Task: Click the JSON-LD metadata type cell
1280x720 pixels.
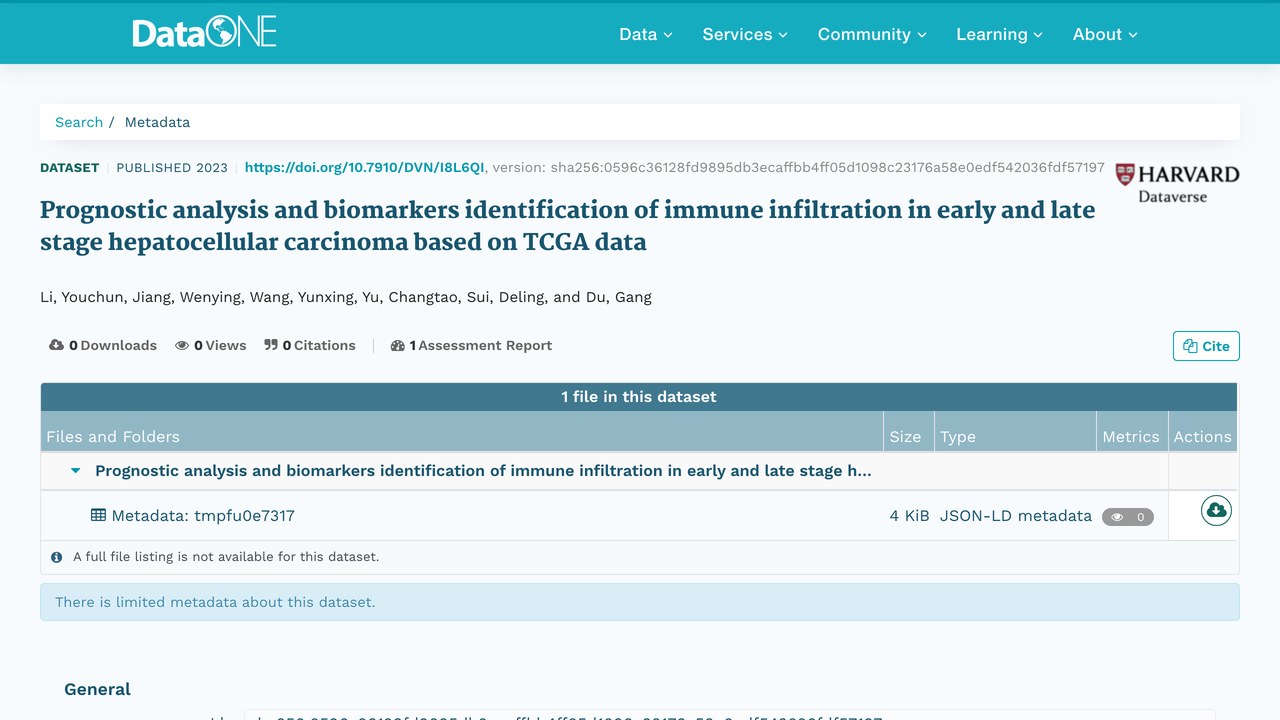Action: pos(1016,516)
